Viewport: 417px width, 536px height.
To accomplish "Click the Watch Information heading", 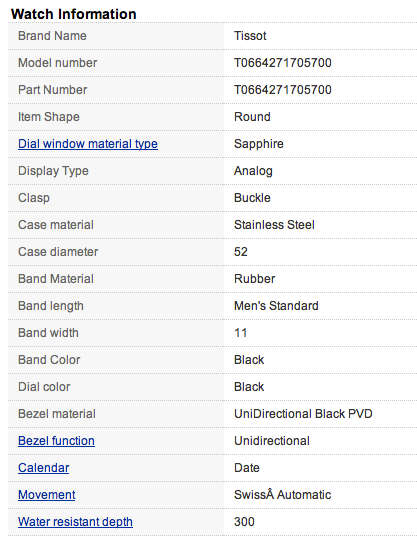I will [x=73, y=14].
